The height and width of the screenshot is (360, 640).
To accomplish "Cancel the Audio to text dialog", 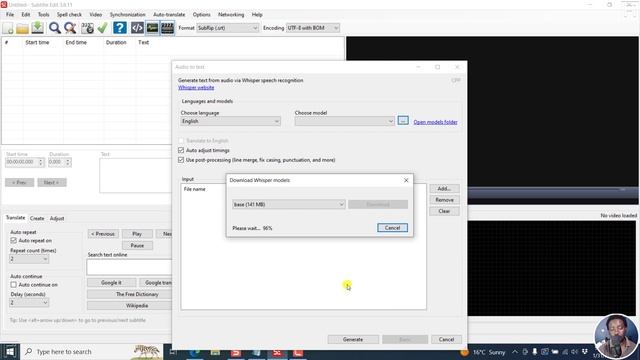I will [x=446, y=339].
